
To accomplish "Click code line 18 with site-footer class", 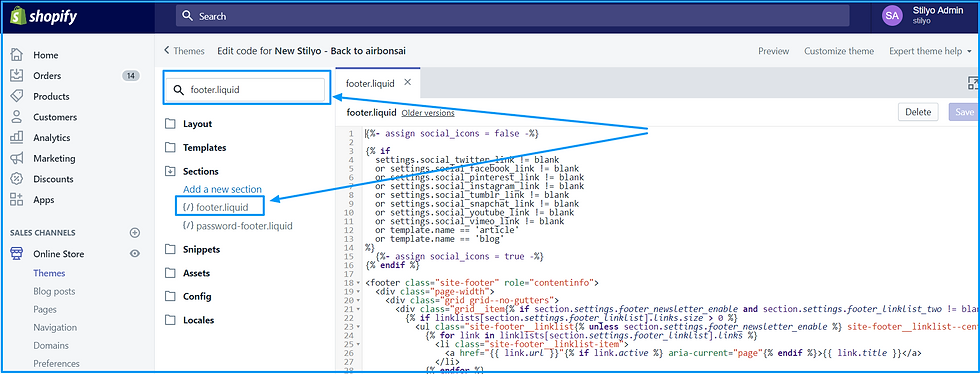I will pyautogui.click(x=482, y=283).
